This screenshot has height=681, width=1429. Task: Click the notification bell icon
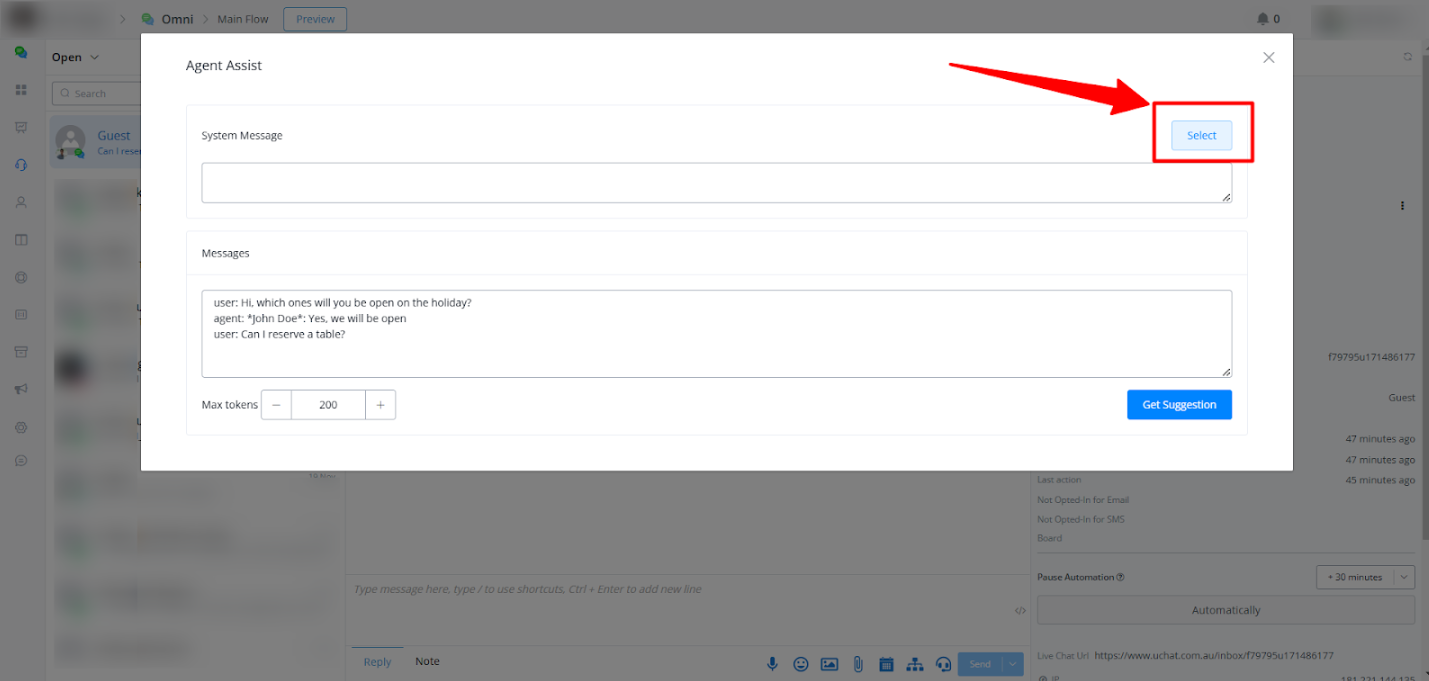(1263, 19)
